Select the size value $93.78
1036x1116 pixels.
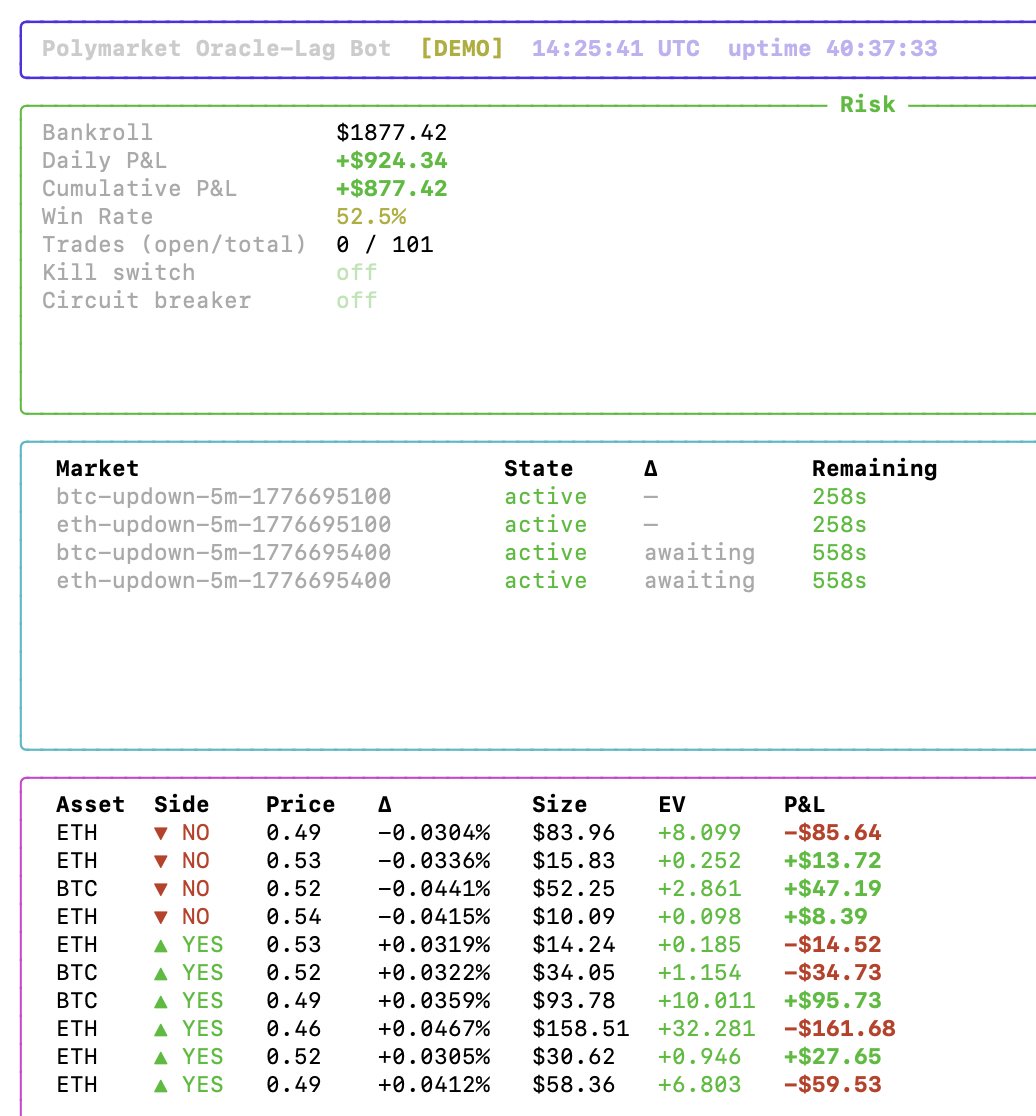(574, 1001)
